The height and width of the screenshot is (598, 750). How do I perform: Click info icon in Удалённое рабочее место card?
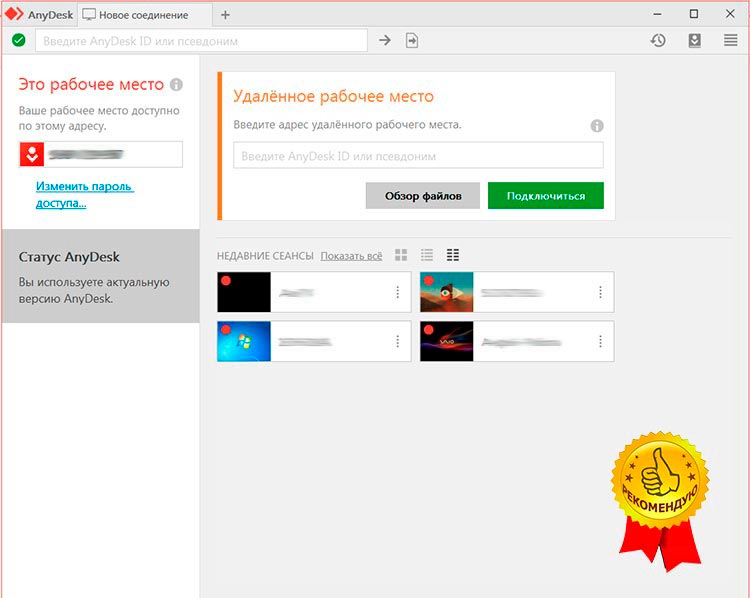597,126
